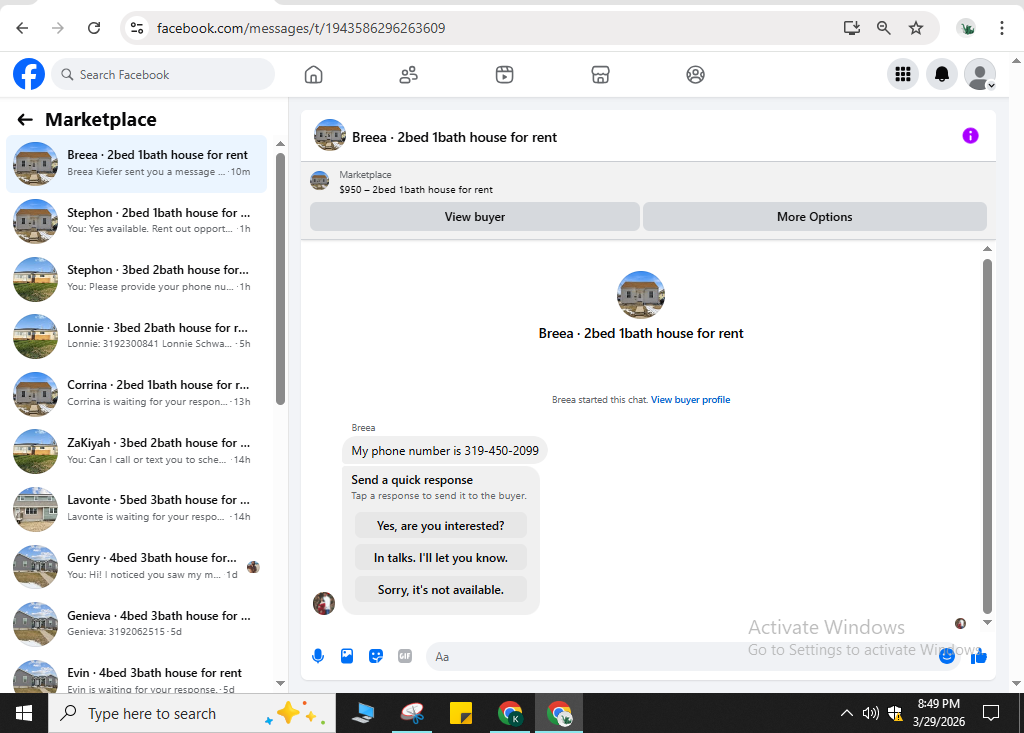Click the Search Facebook field
This screenshot has width=1024, height=733.
(163, 74)
